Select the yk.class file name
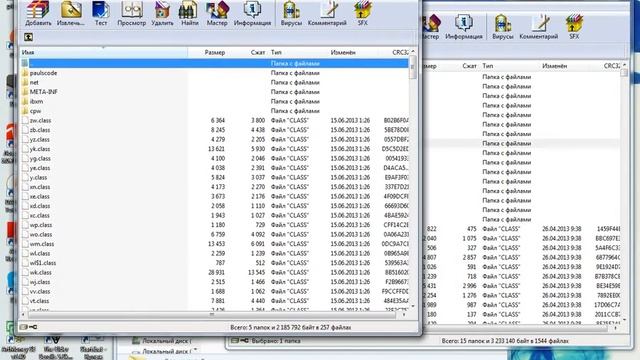 pos(40,149)
